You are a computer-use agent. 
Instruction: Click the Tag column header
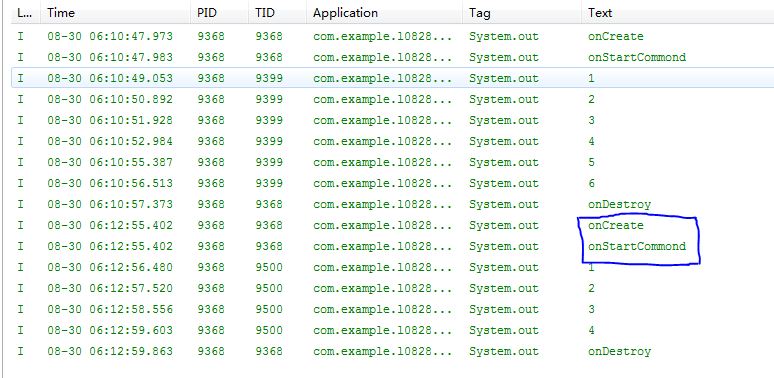pos(522,13)
